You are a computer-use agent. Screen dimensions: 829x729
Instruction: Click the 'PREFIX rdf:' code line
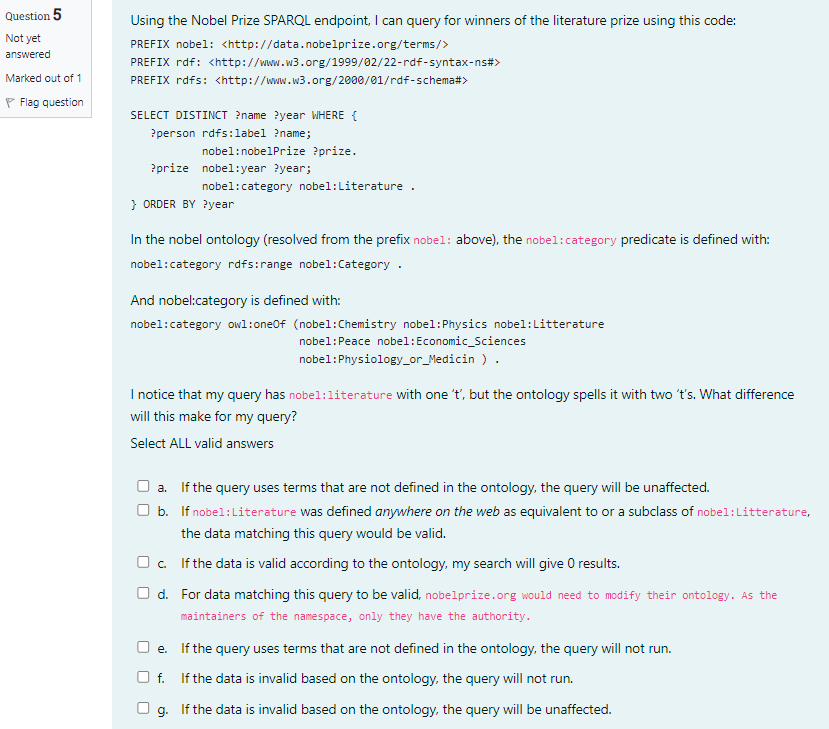(315, 62)
